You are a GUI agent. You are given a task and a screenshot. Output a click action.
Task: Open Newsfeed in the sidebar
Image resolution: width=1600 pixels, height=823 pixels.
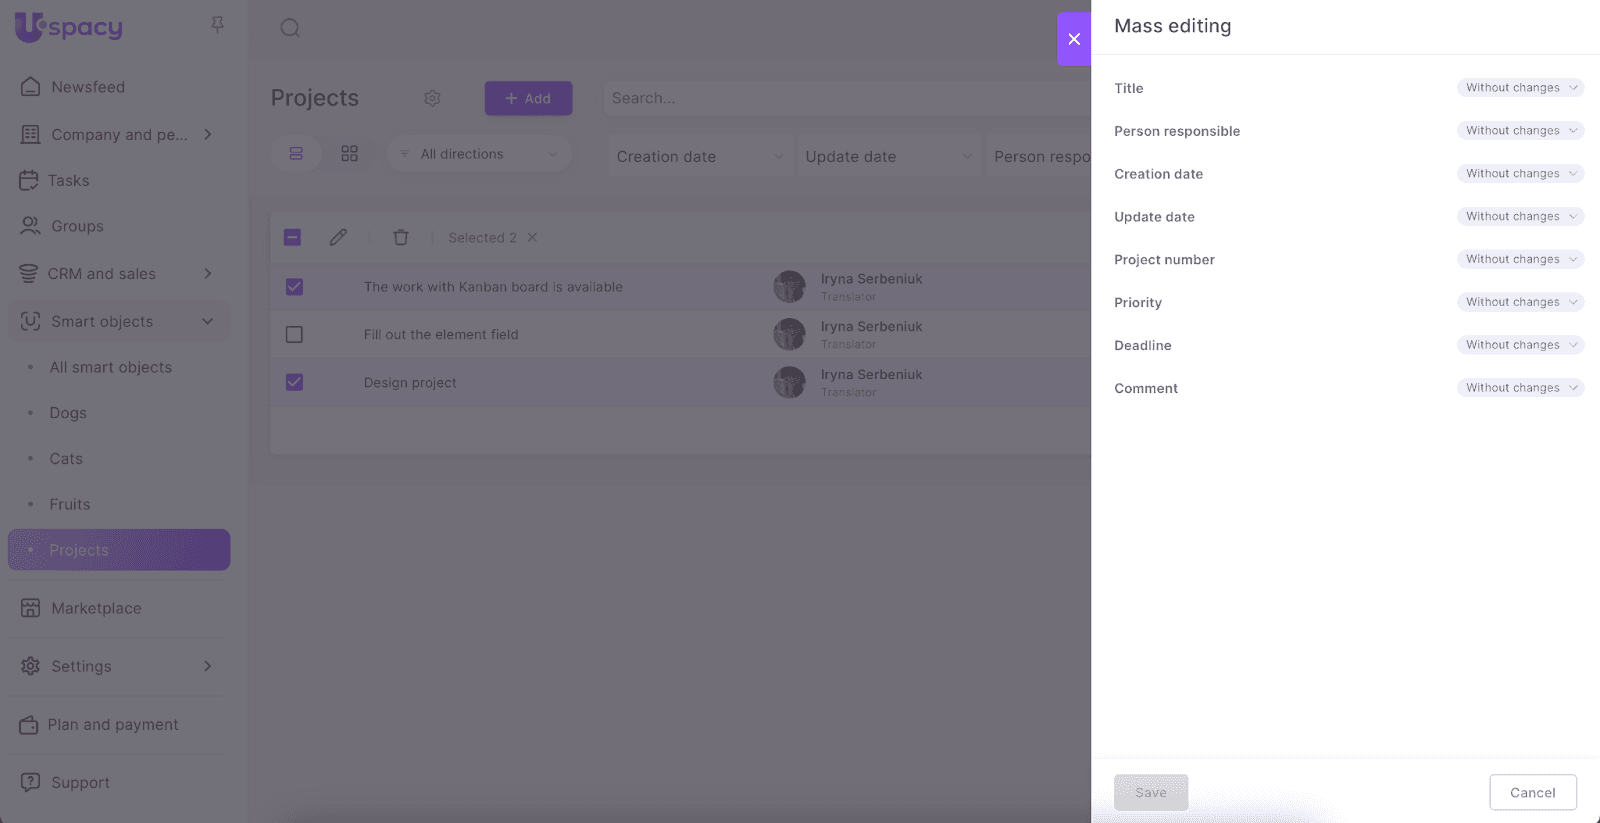pyautogui.click(x=88, y=87)
